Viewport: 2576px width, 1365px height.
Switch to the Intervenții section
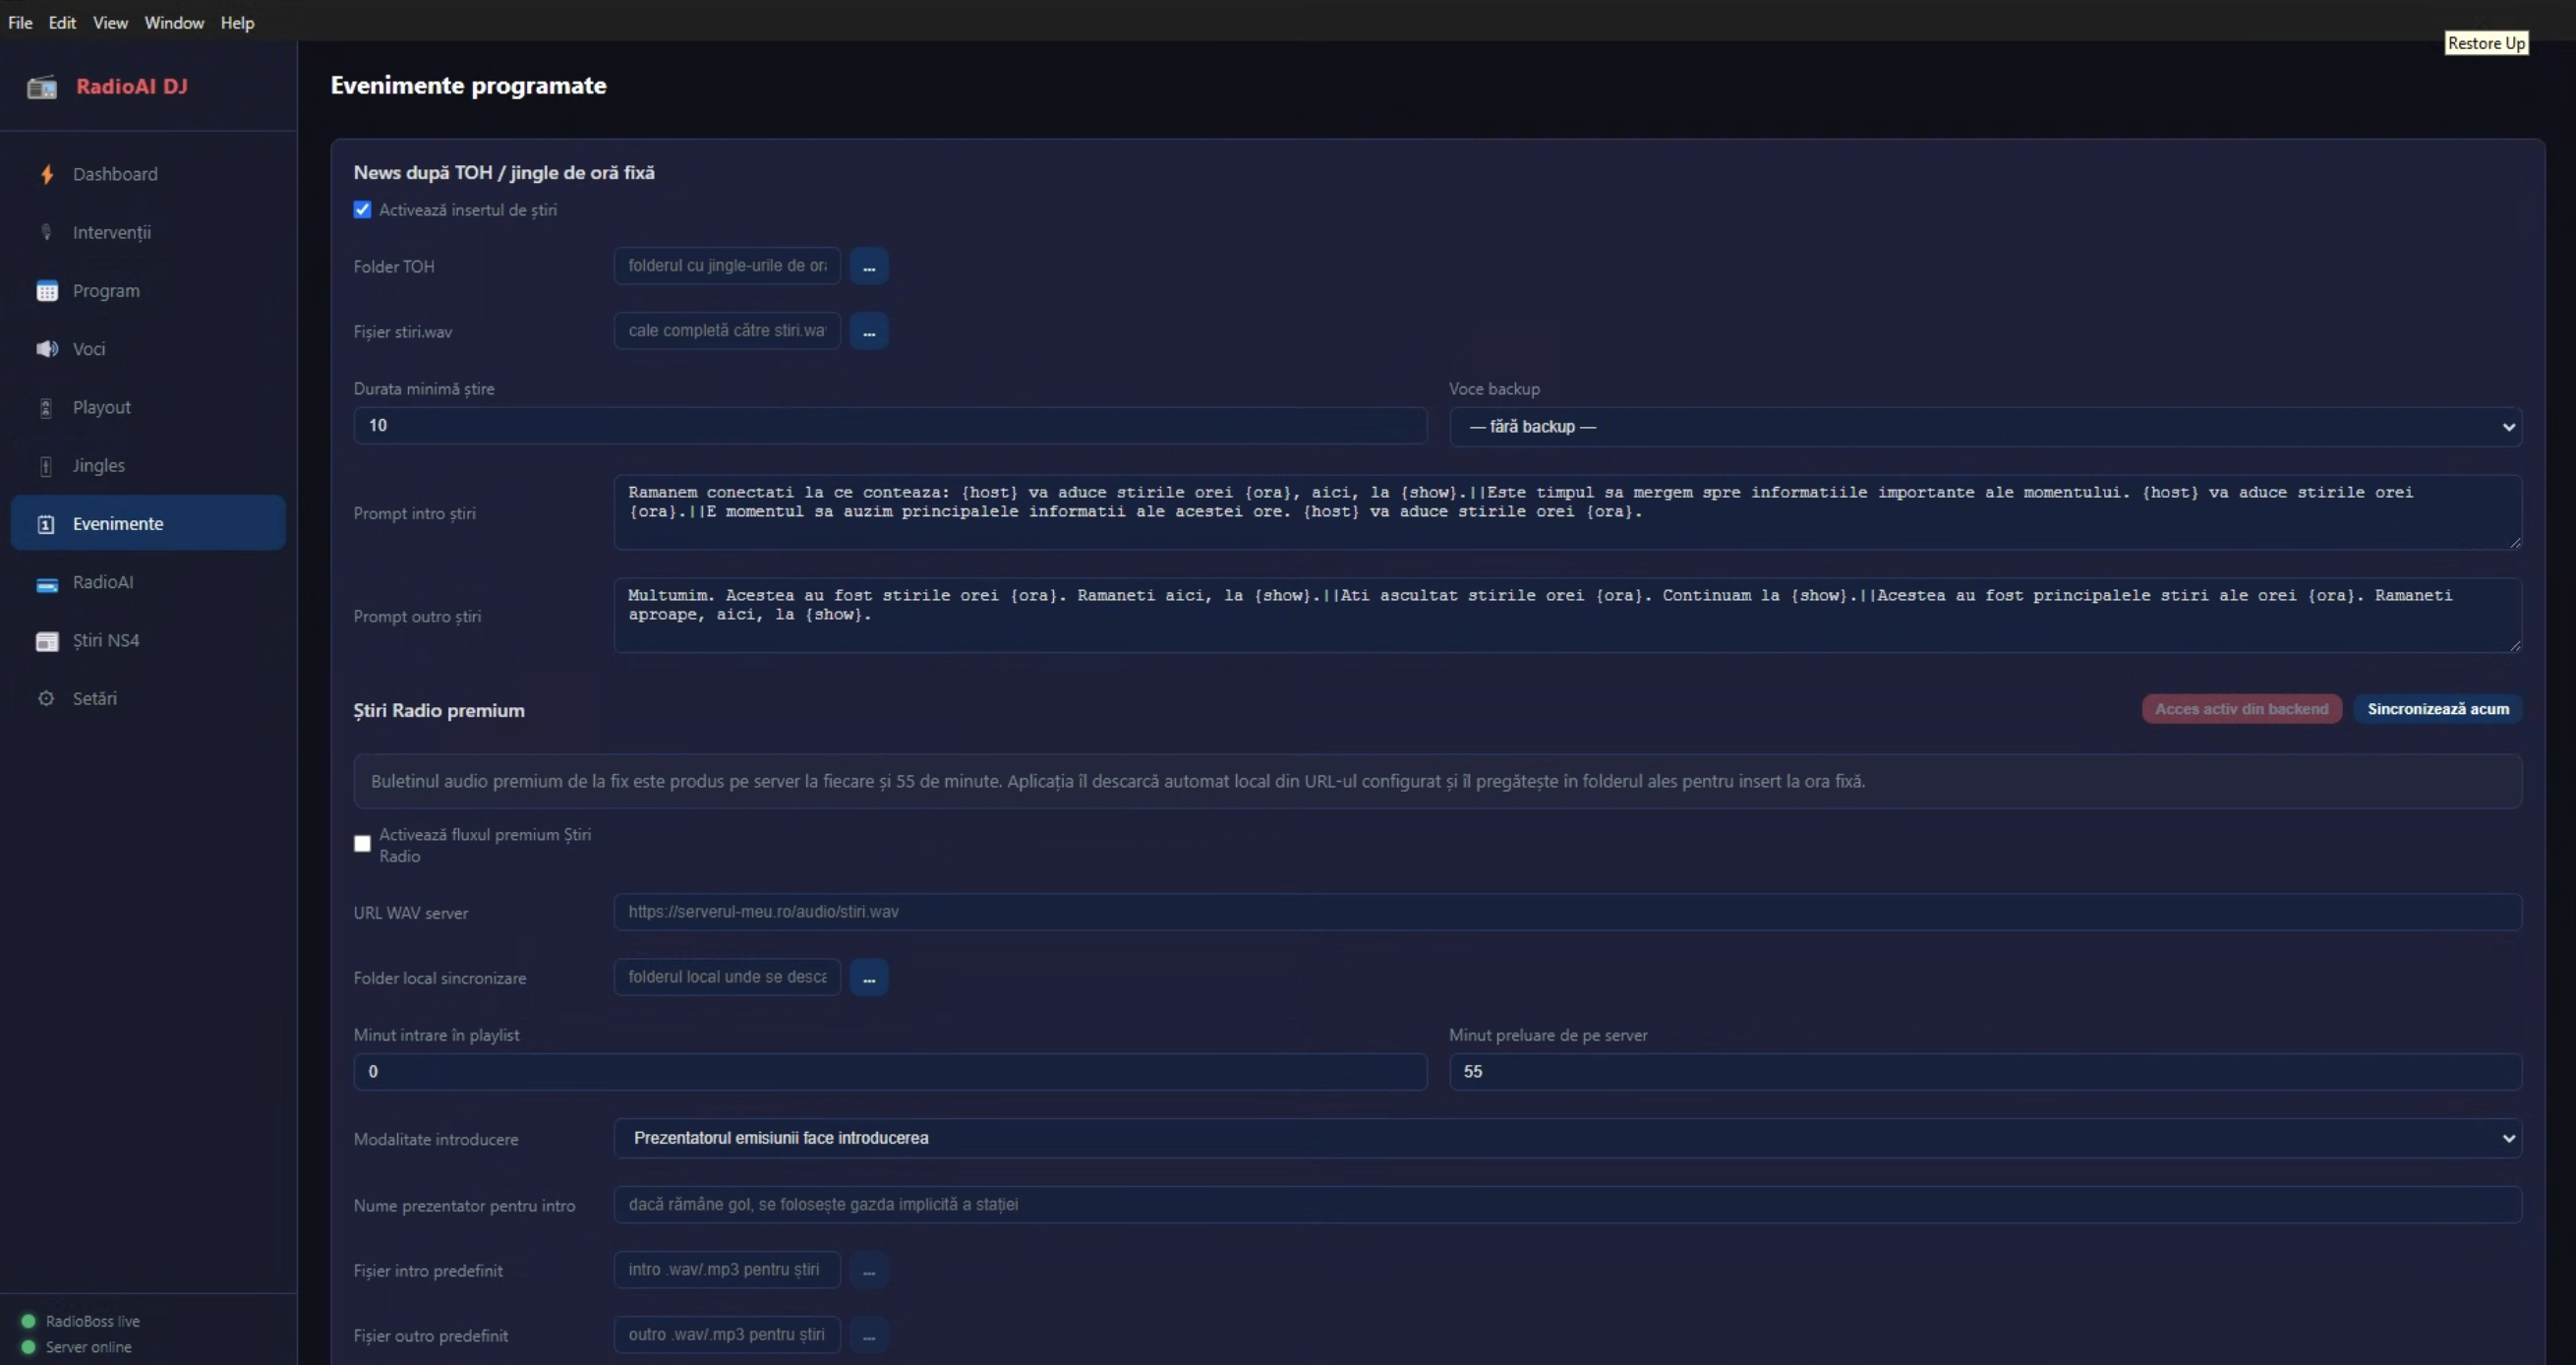tap(148, 232)
